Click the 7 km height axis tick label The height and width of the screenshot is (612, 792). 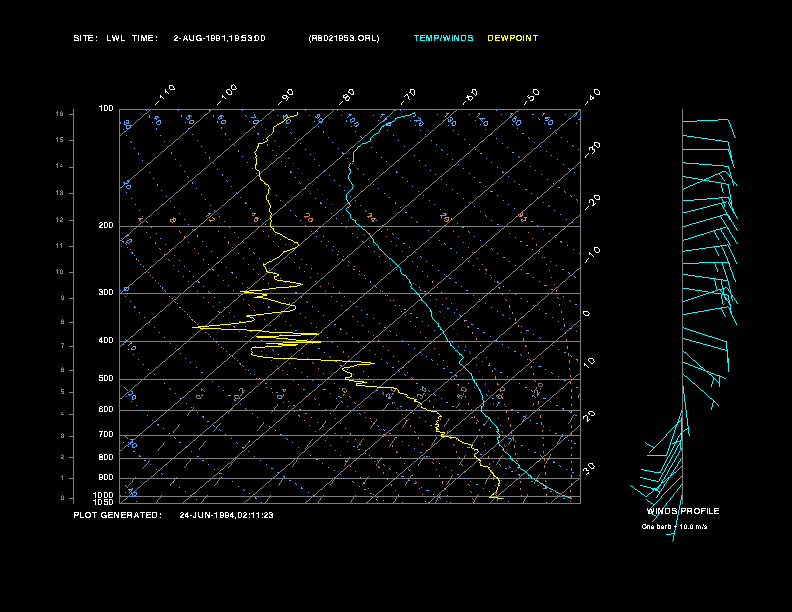point(63,346)
